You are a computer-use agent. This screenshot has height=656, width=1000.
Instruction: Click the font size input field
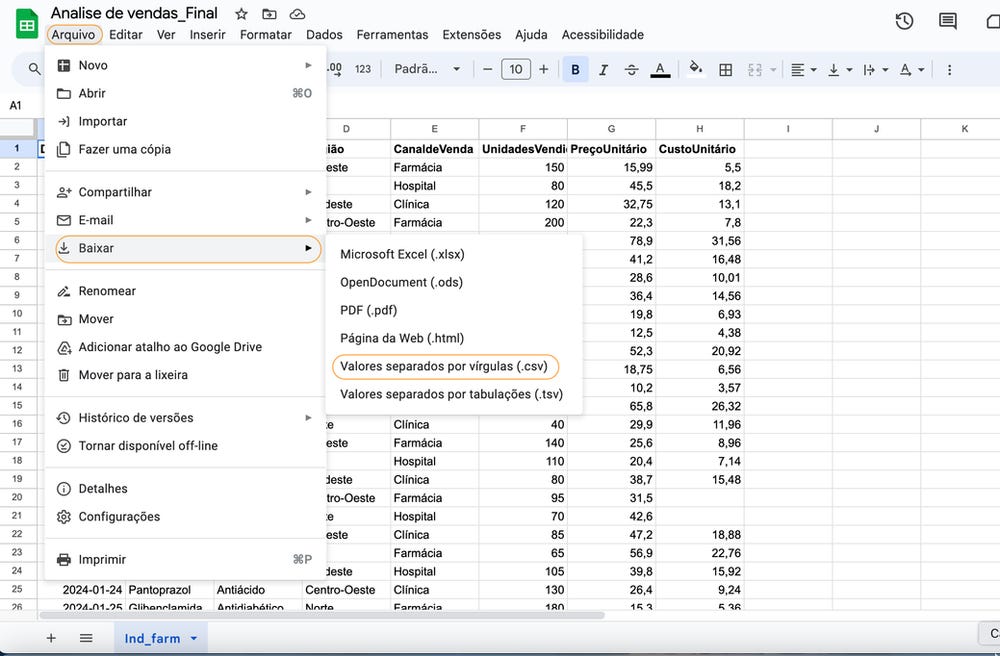515,69
